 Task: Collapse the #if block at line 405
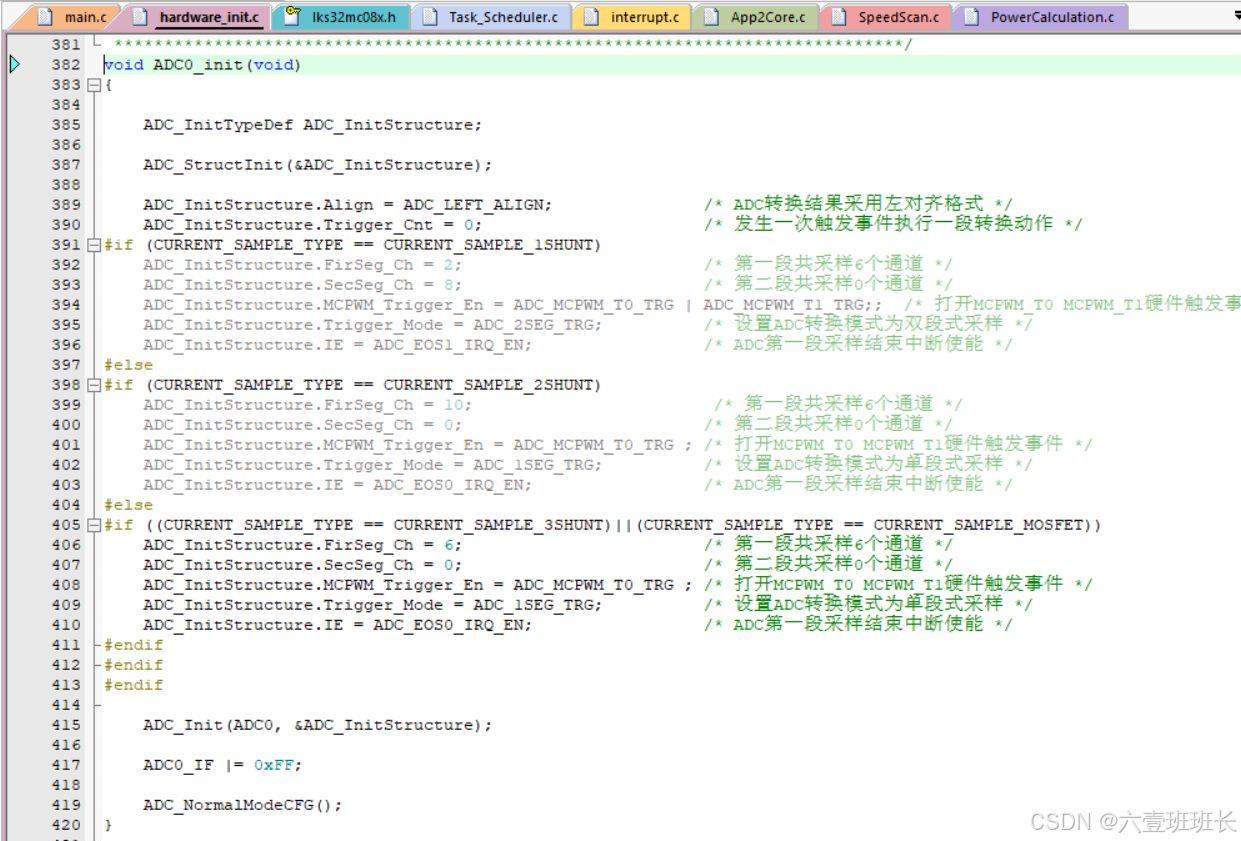coord(94,525)
